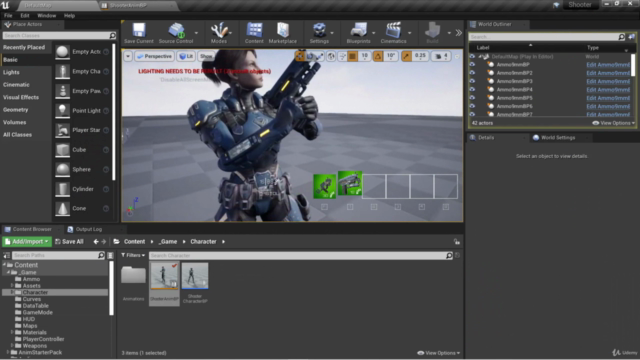Click Add/Import button
640x360 pixels.
27,242
